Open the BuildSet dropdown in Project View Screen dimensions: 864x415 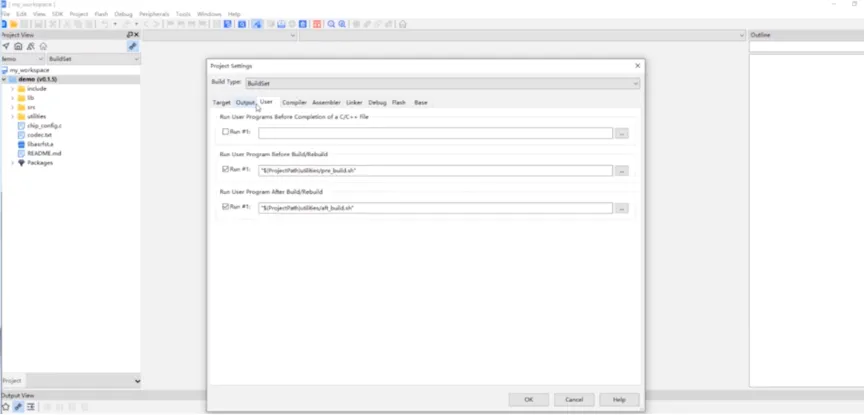94,59
